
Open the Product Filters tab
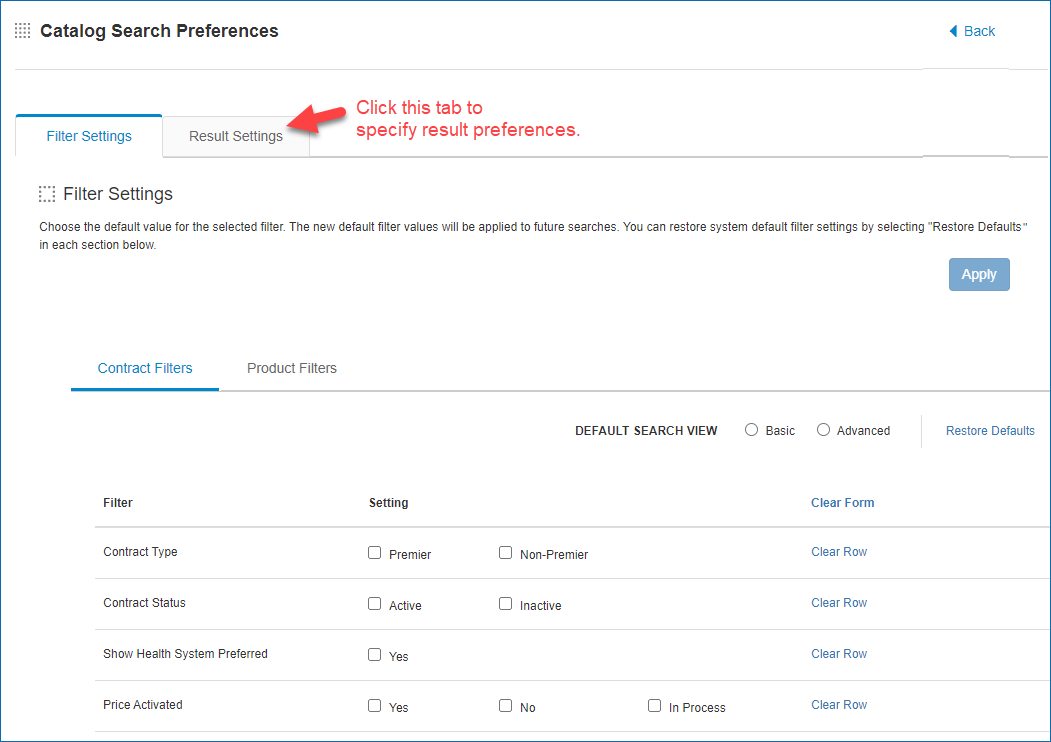pyautogui.click(x=292, y=368)
